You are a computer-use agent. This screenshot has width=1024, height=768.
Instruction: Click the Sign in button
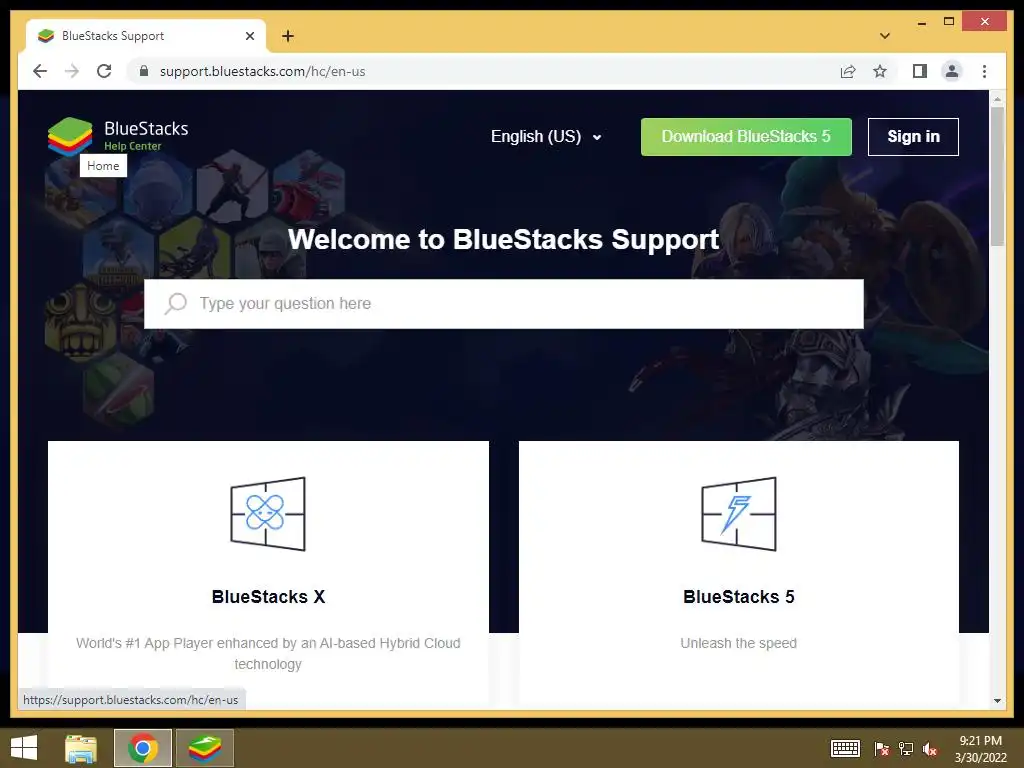coord(913,136)
